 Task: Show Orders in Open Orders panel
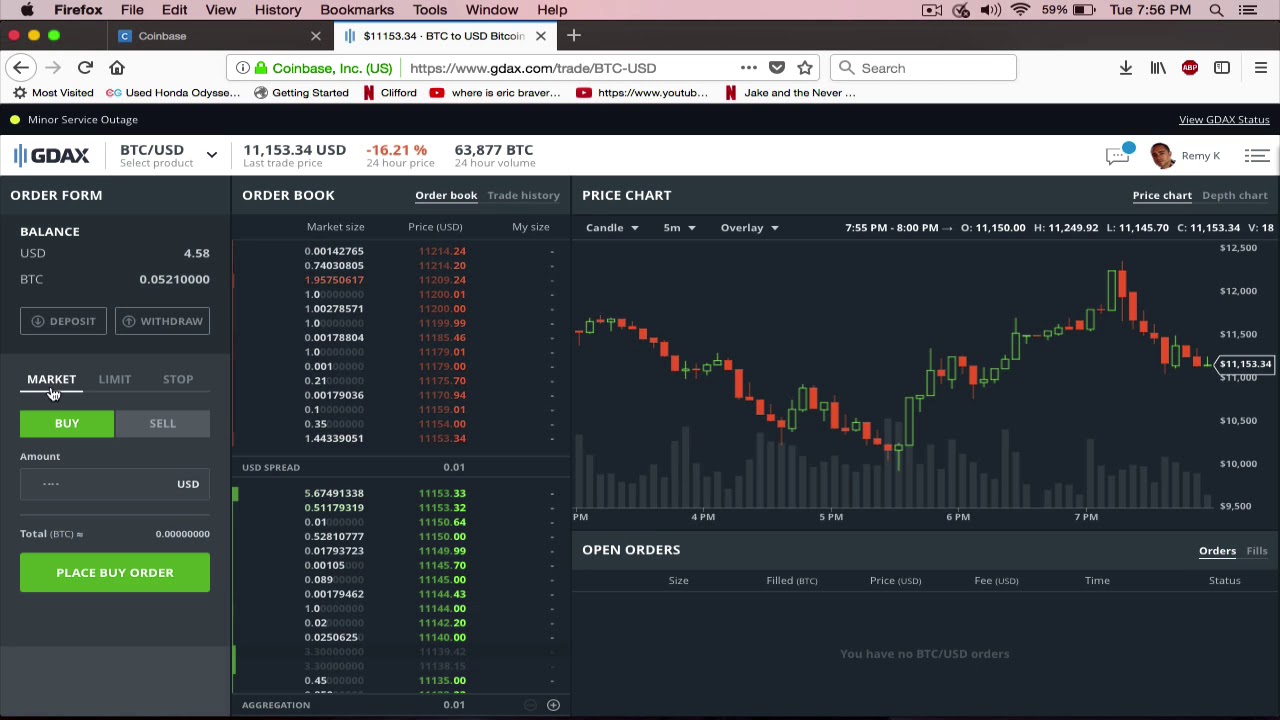click(1217, 551)
